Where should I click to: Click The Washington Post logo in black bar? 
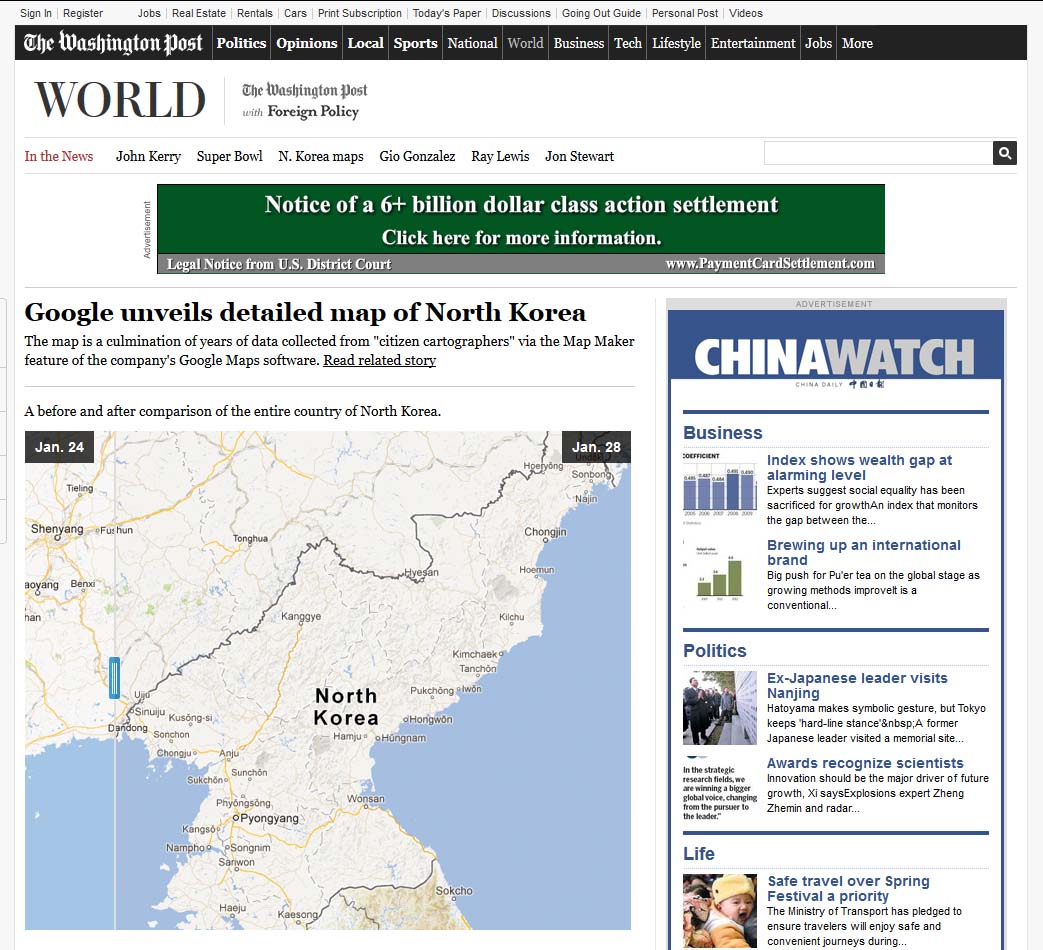coord(113,43)
